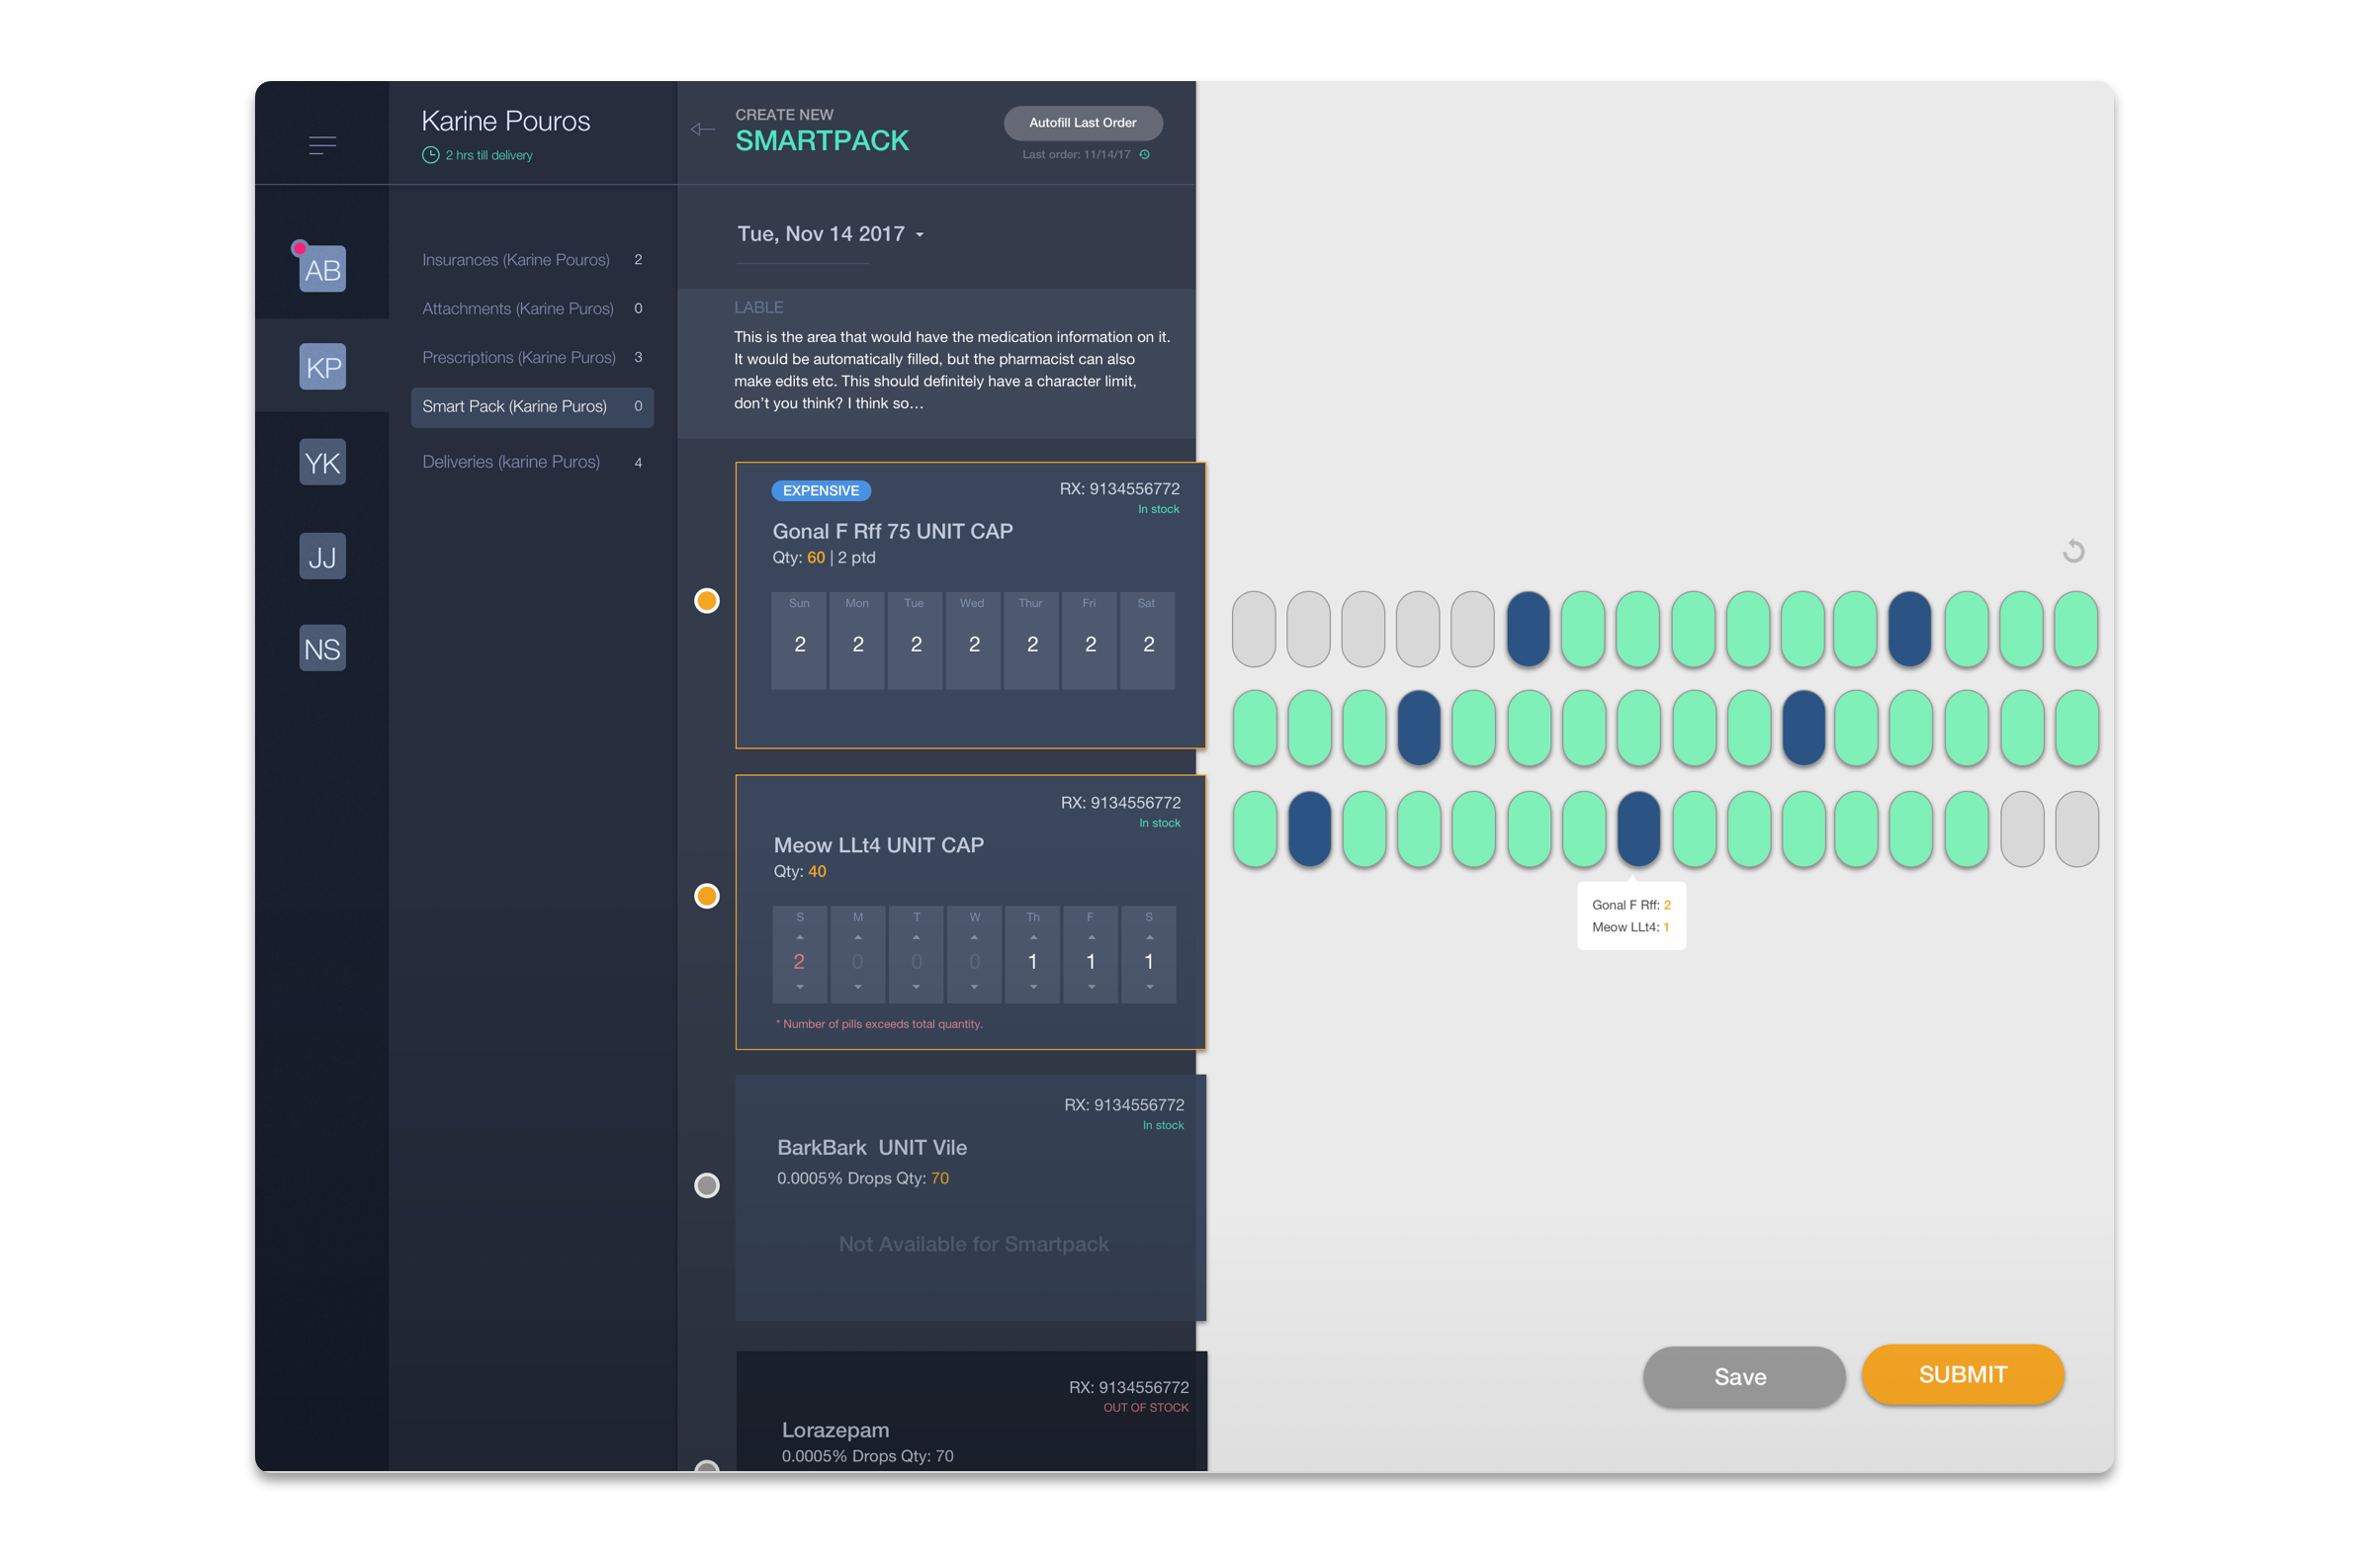Click the Gonal F Rff Wednesday quantity cell
This screenshot has width=2373, height=1568.
974,644
